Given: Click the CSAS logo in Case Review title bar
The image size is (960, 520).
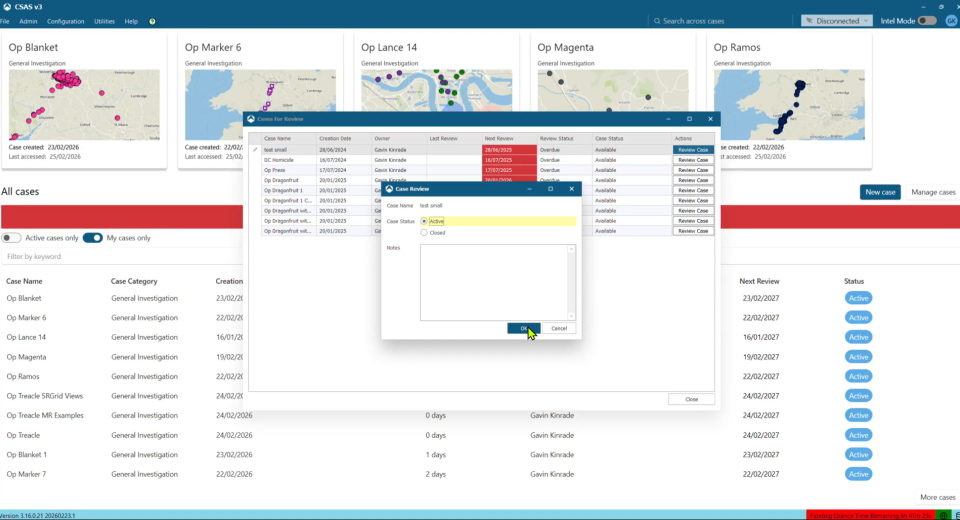Looking at the screenshot, I should point(389,188).
